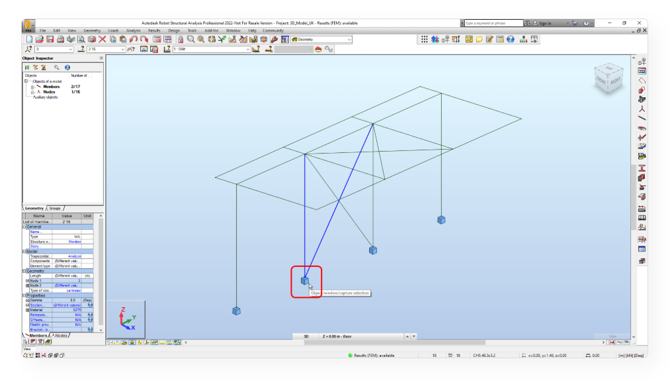Click the red X Delete icon in toolbar
Viewport: 672px width, 386px height.
[102, 39]
